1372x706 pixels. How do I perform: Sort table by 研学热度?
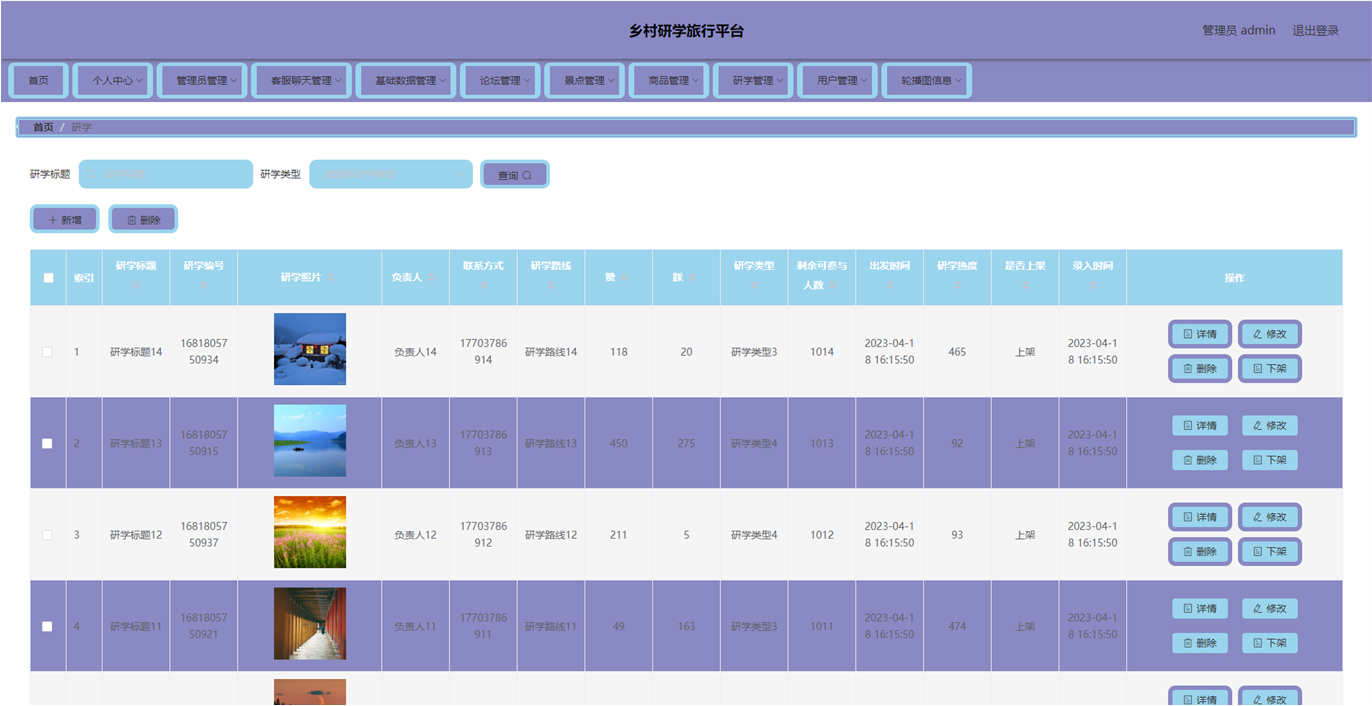[957, 286]
